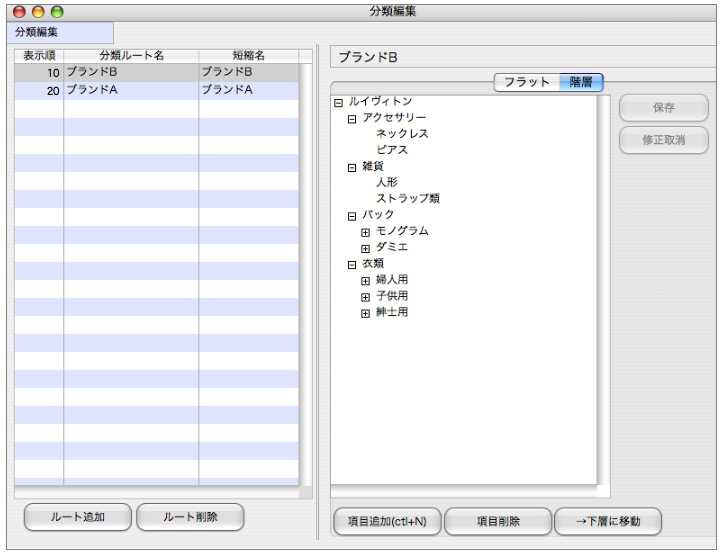Image resolution: width=725 pixels, height=554 pixels.
Task: Click the 項目削除 button
Action: pyautogui.click(x=498, y=522)
